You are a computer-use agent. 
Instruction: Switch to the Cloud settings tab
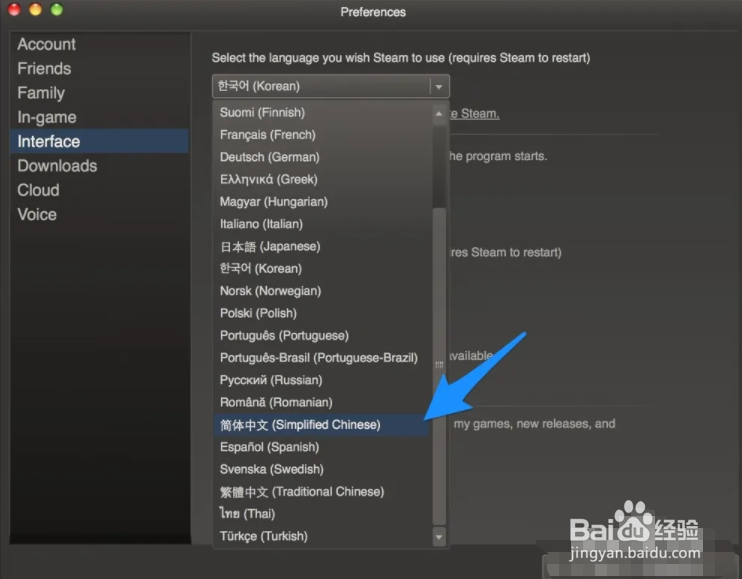coord(99,190)
